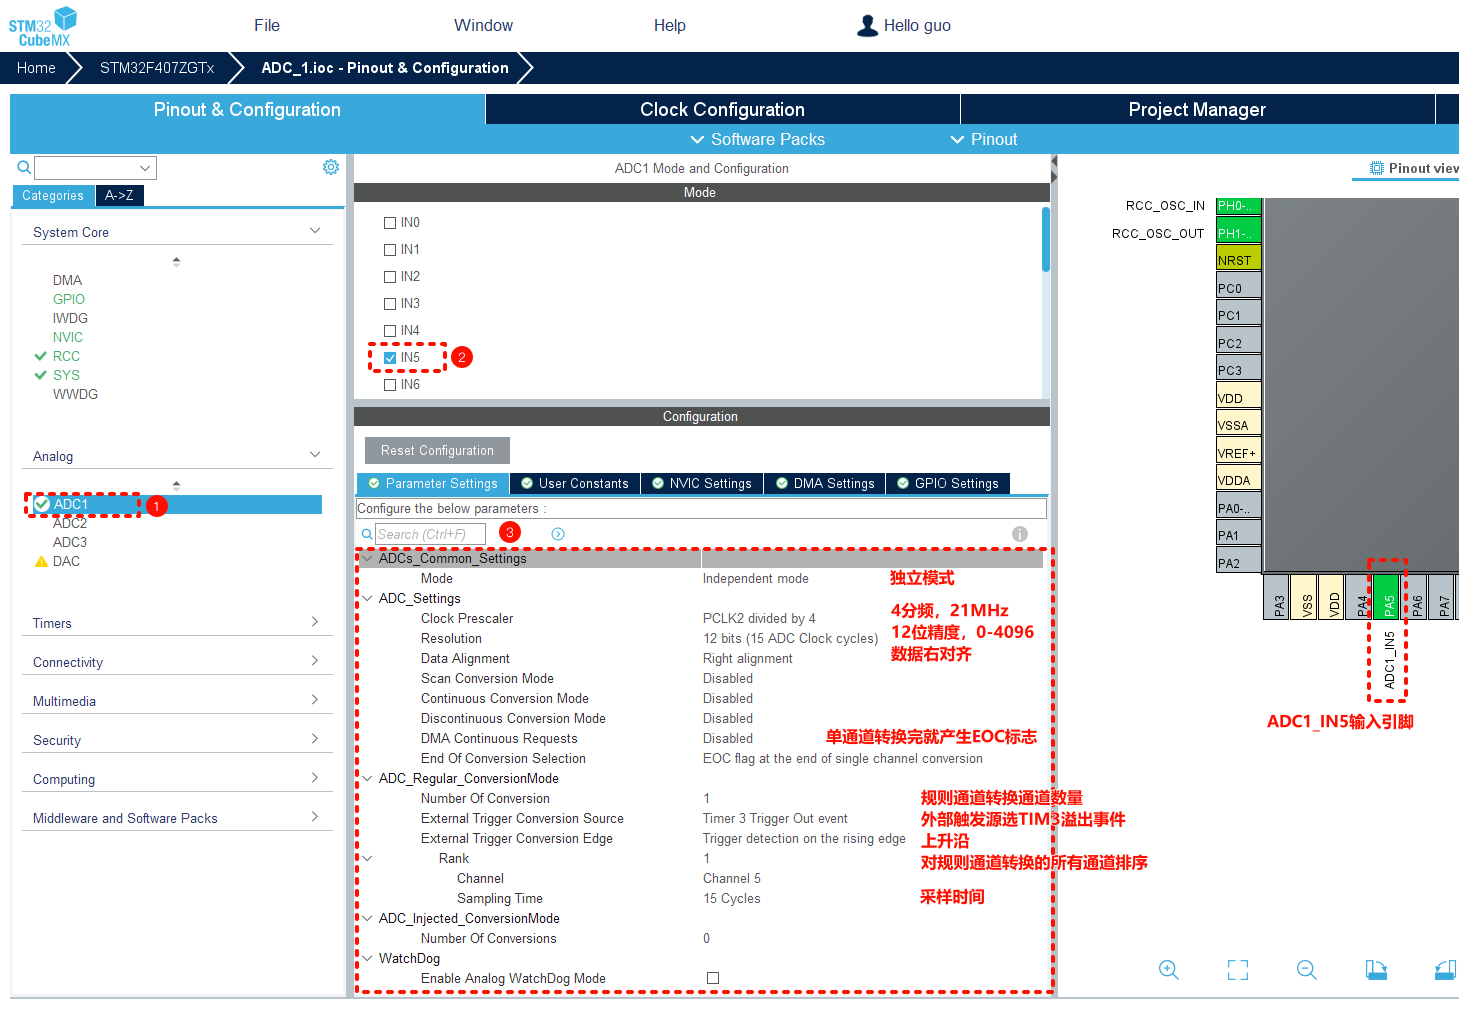Select GPIO in the System Core list
Image resolution: width=1459 pixels, height=1009 pixels.
pos(69,299)
